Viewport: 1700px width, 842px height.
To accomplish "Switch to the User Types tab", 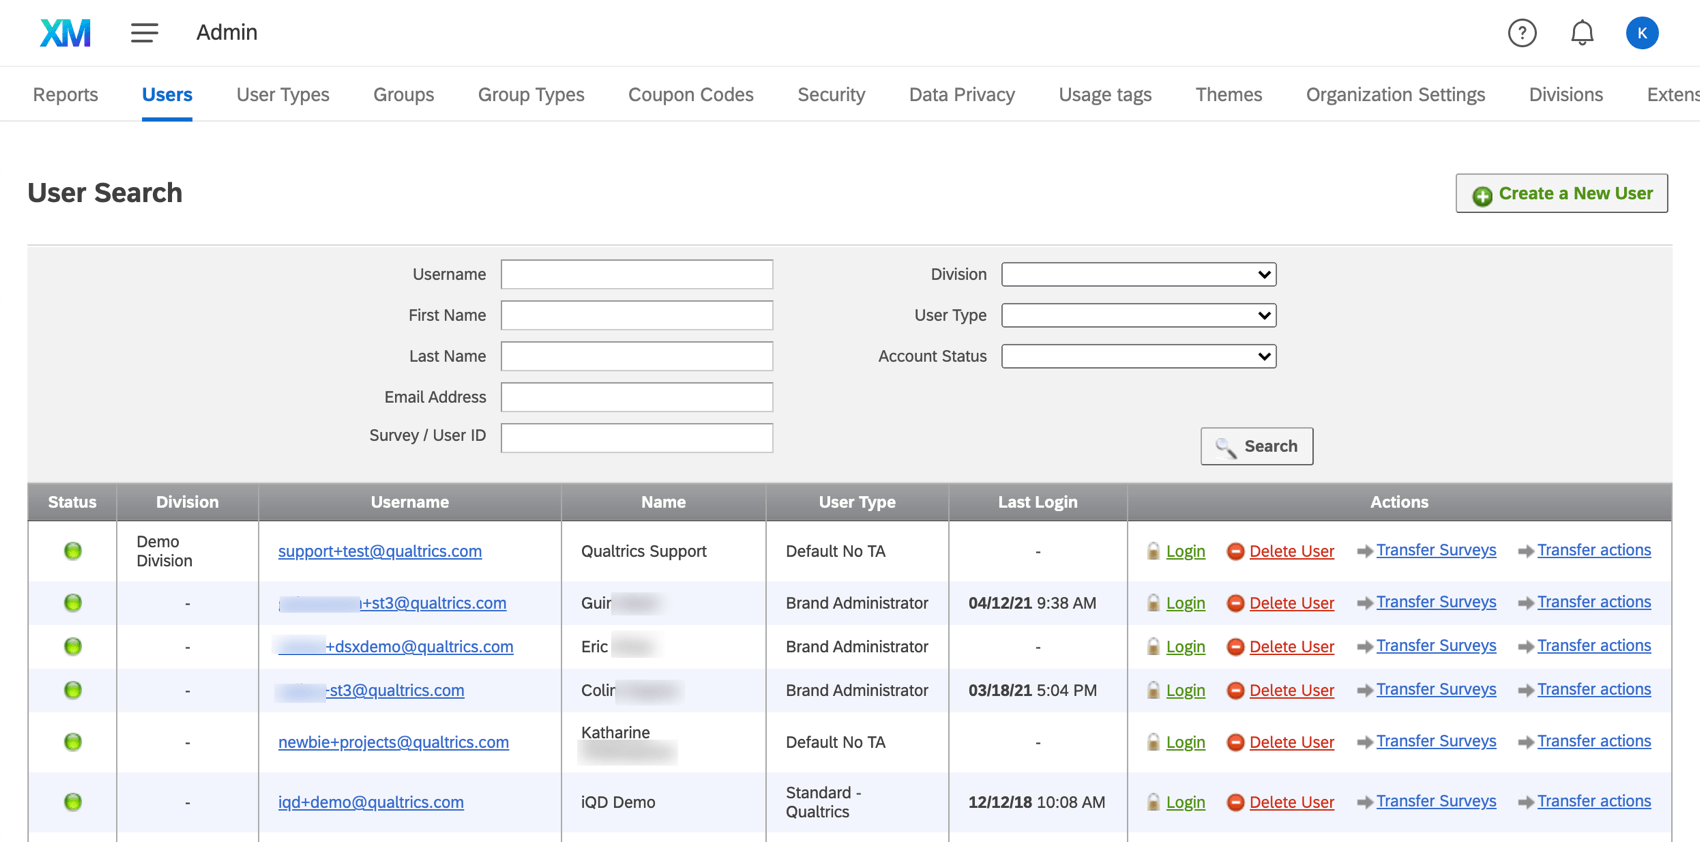I will coord(282,94).
